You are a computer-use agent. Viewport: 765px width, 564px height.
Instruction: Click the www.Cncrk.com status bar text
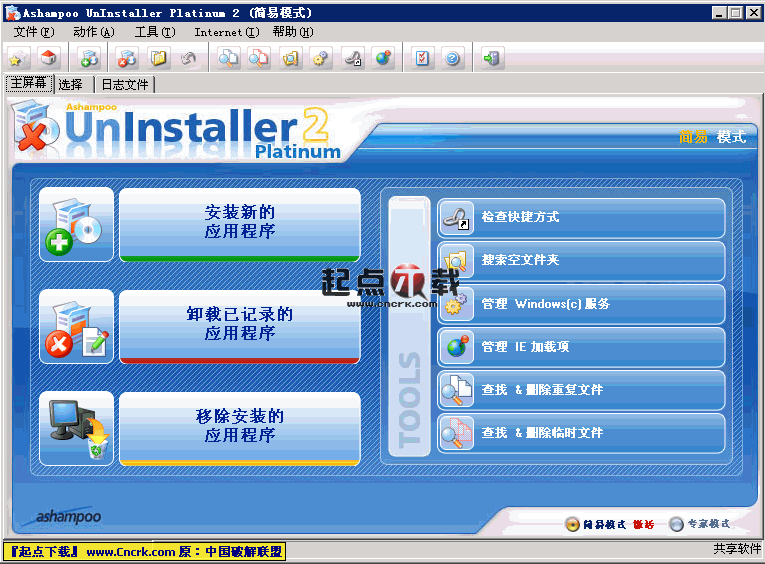pos(131,552)
